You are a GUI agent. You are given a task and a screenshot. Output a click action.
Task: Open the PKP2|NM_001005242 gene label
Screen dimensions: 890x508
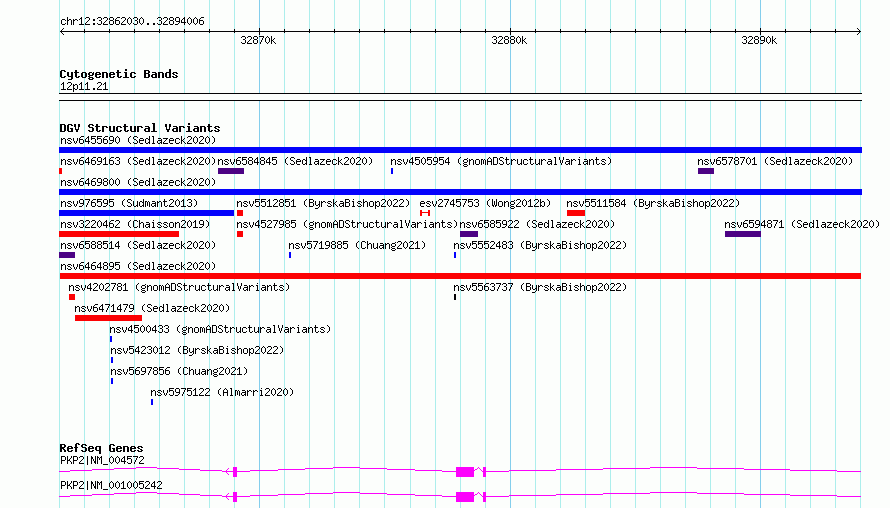111,485
